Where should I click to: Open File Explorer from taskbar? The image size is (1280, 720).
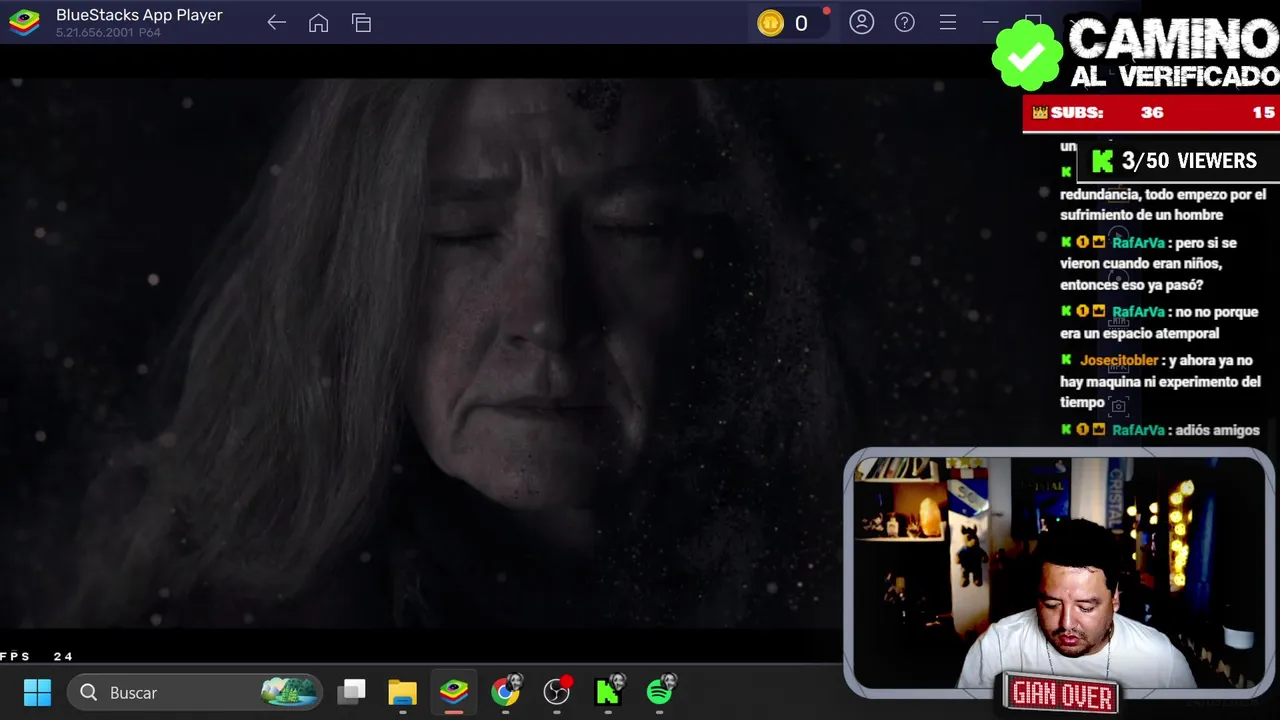402,692
